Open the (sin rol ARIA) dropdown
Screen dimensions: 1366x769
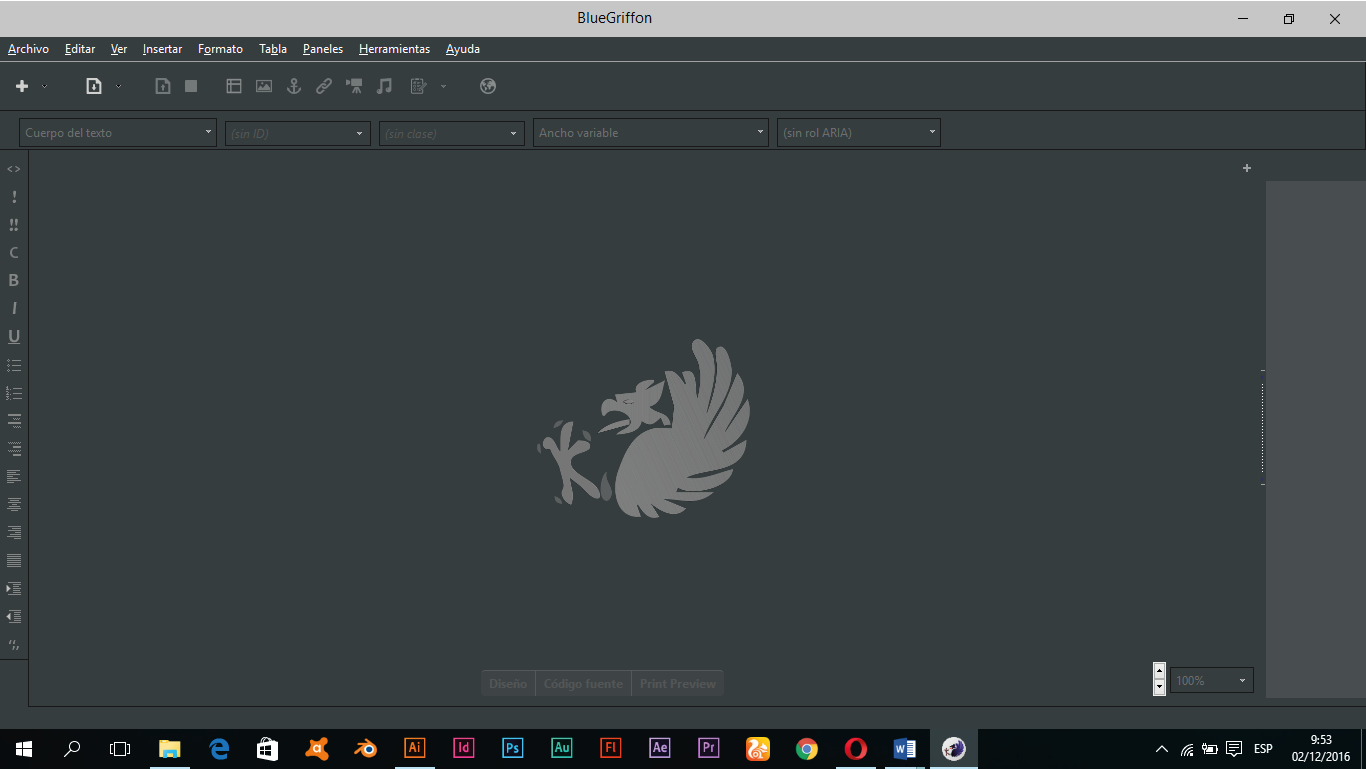pos(858,133)
